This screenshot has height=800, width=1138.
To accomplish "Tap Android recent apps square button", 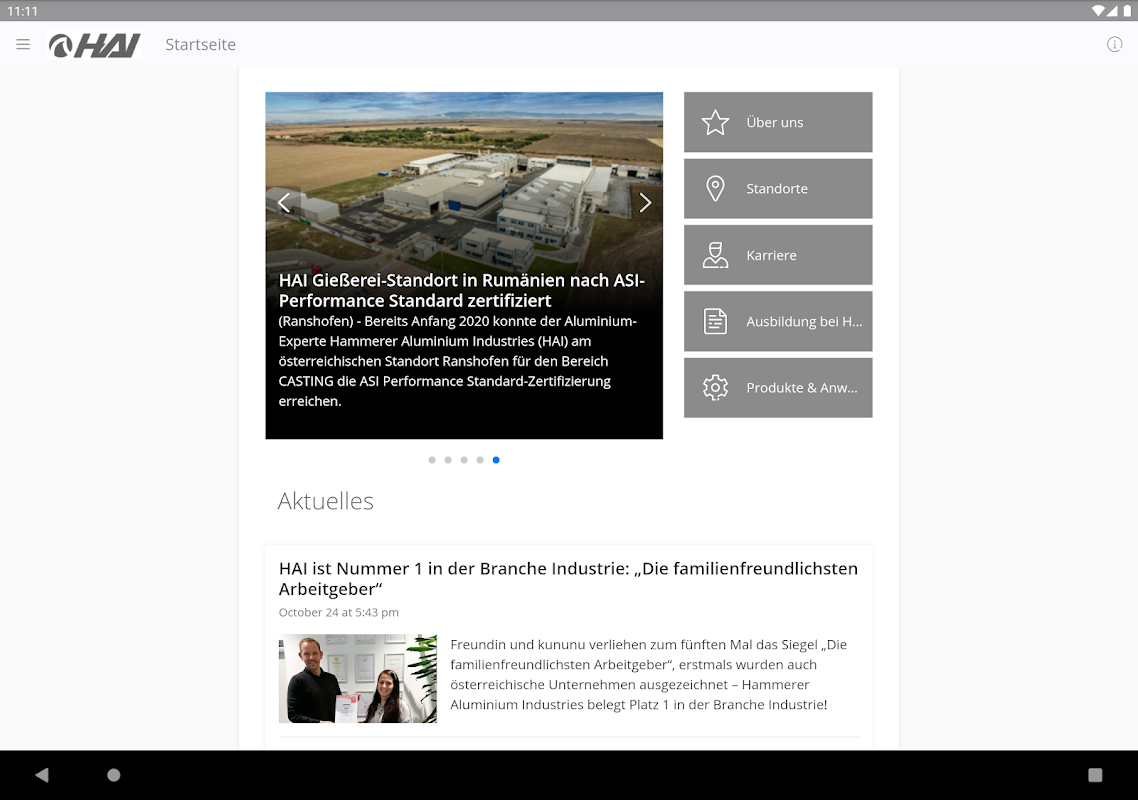I will [x=1095, y=775].
